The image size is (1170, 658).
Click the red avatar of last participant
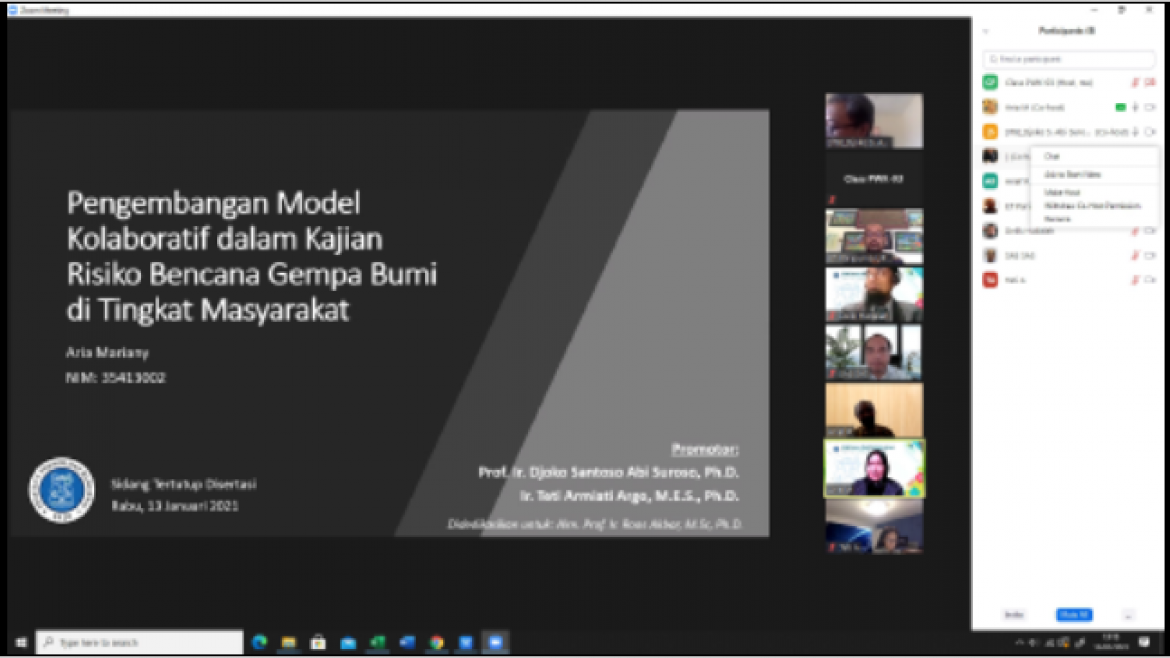pyautogui.click(x=990, y=280)
